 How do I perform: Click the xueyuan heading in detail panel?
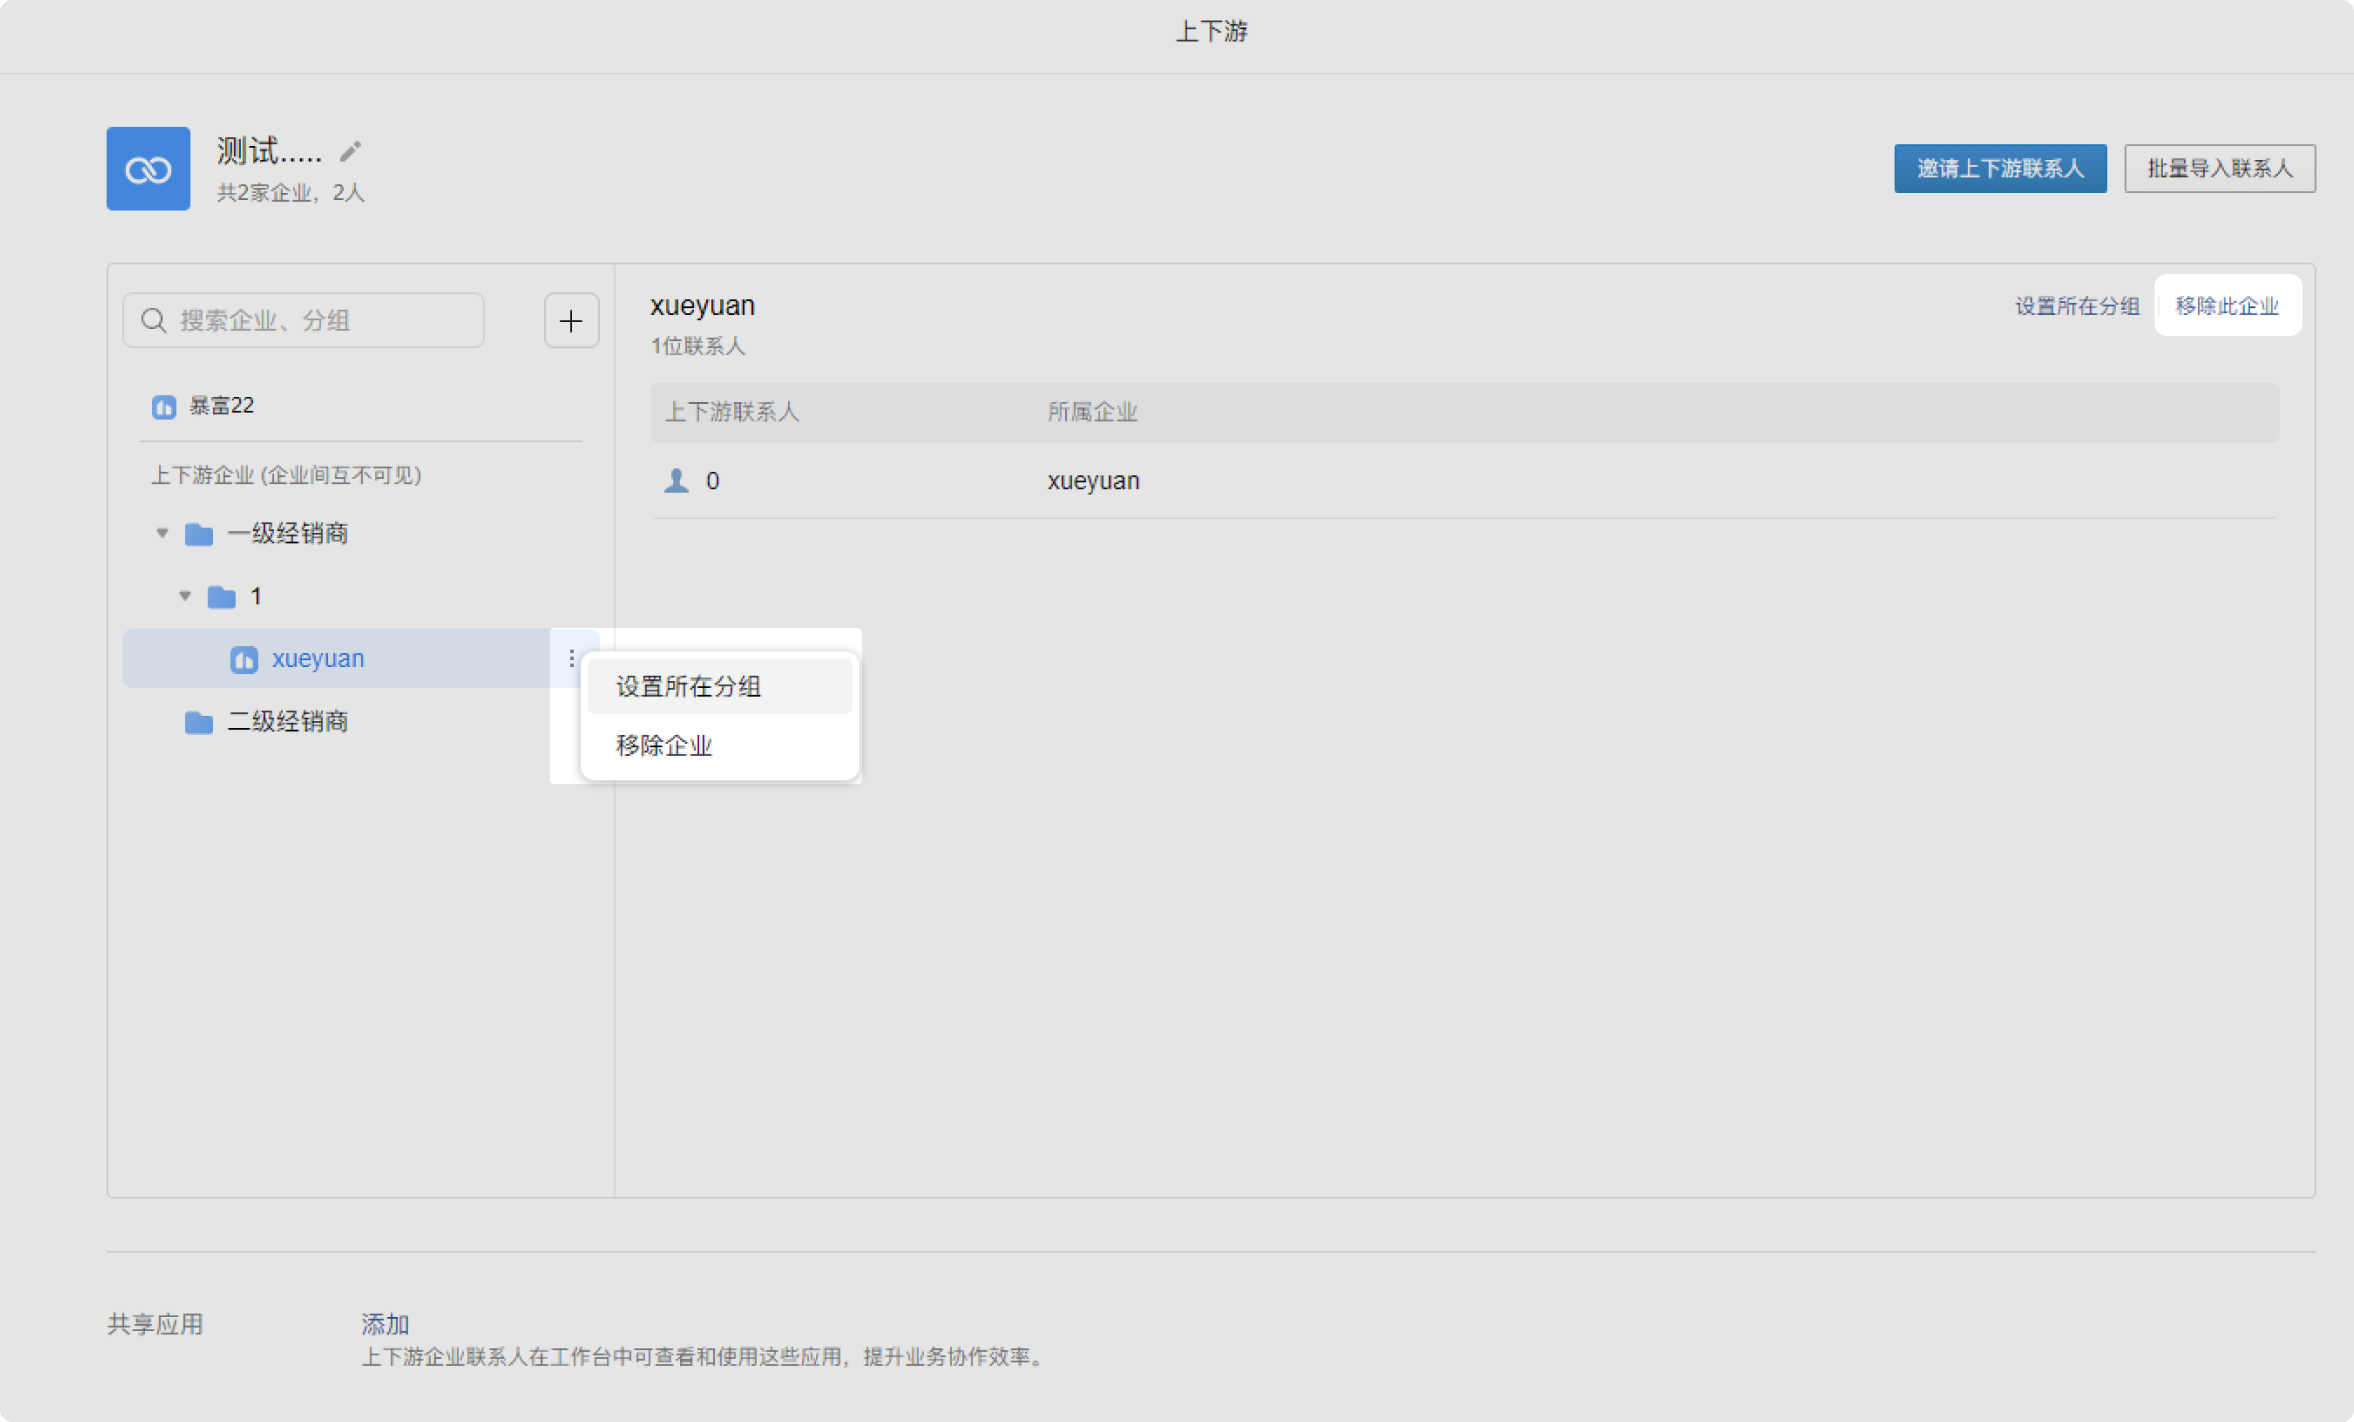[x=703, y=305]
